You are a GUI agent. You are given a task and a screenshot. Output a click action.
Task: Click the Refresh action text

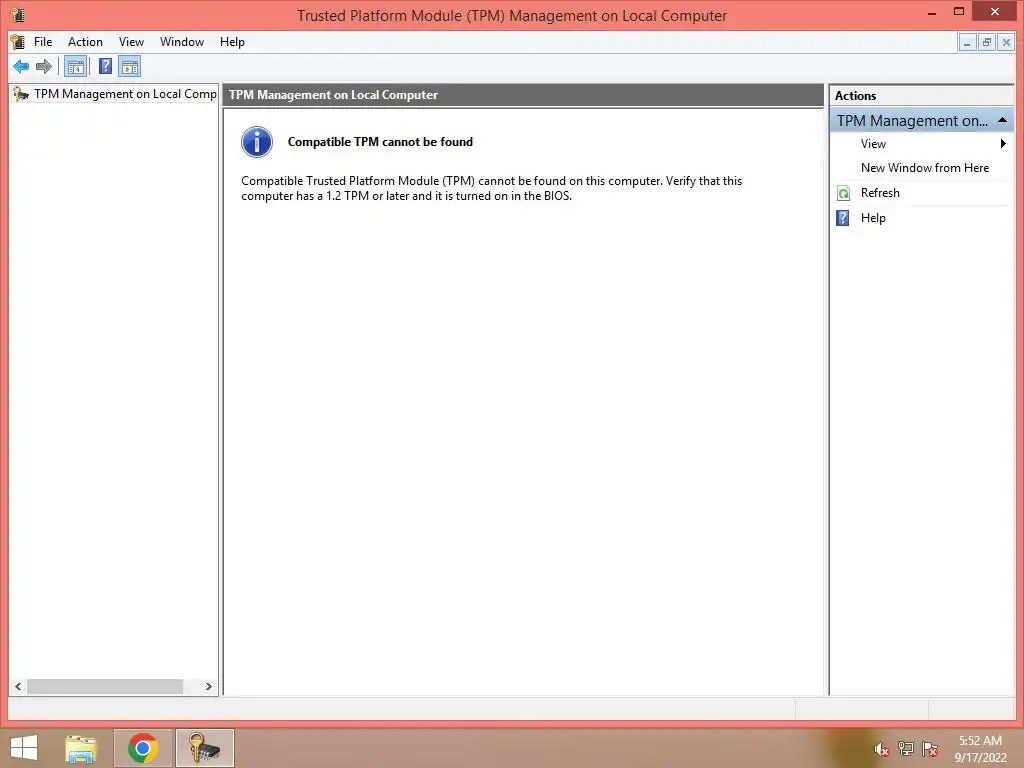point(880,193)
